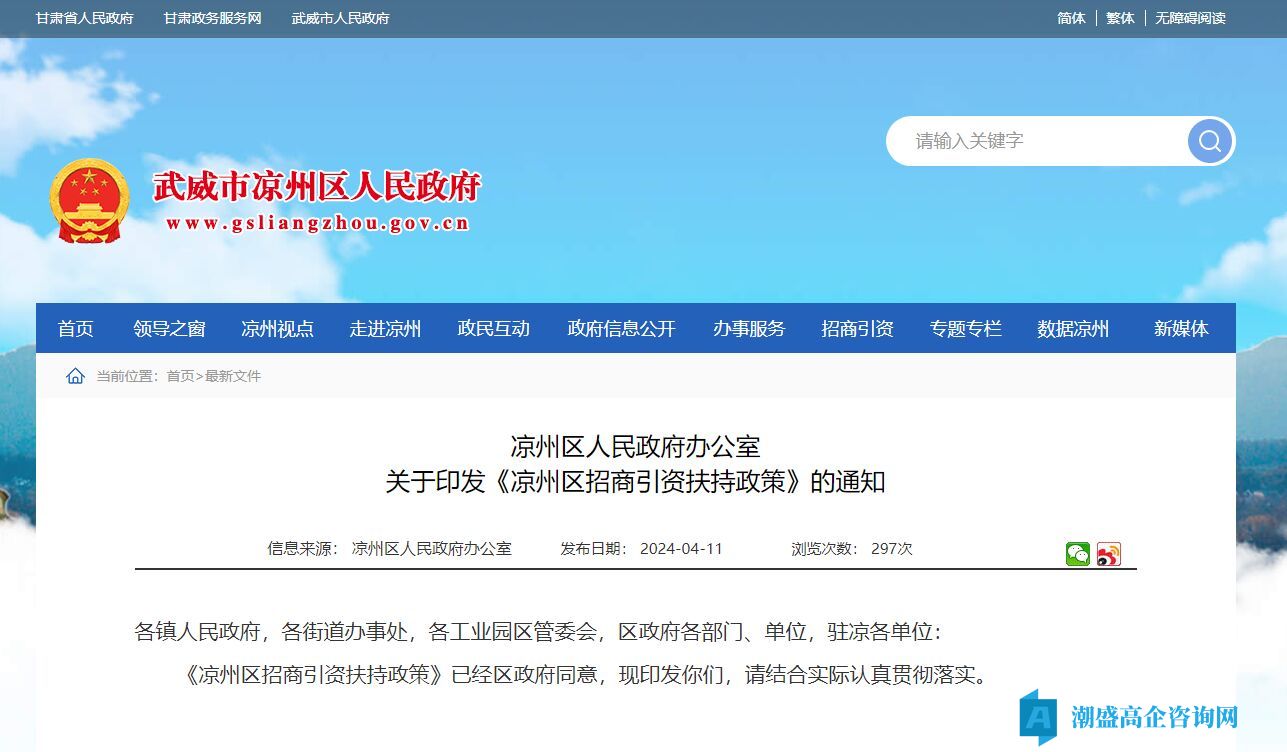
Task: Share the article via WeChat icon
Action: 1077,554
